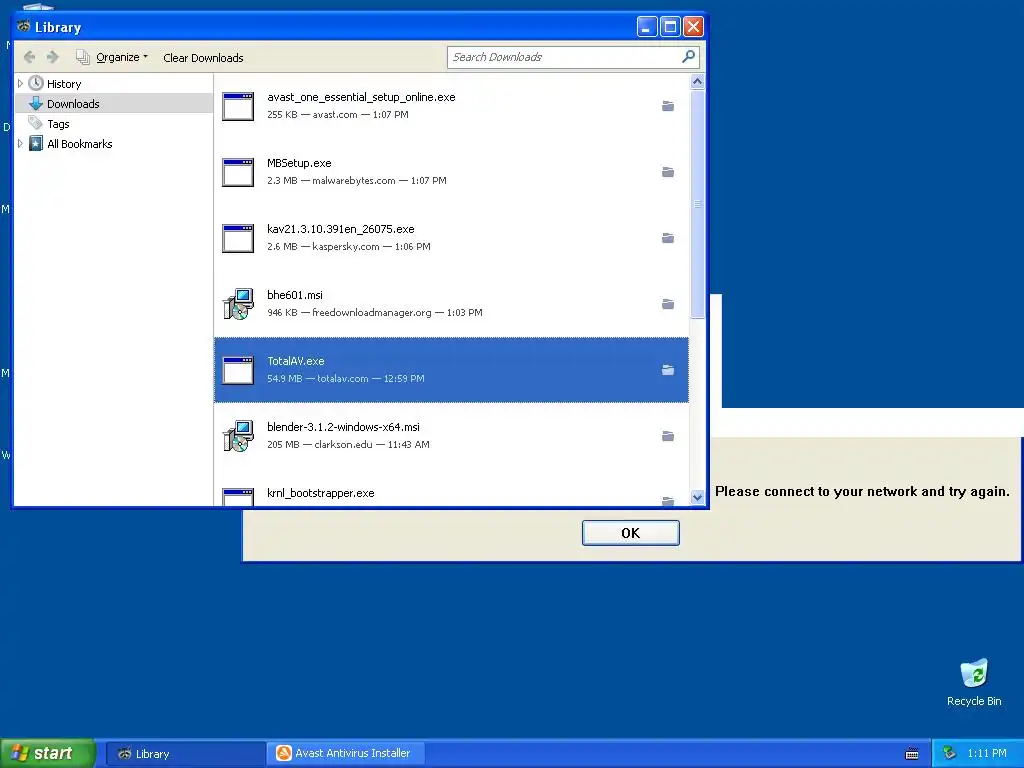Image resolution: width=1024 pixels, height=768 pixels.
Task: Select the kav21.3.10.391en_26075.exe filename
Action: pyautogui.click(x=340, y=229)
